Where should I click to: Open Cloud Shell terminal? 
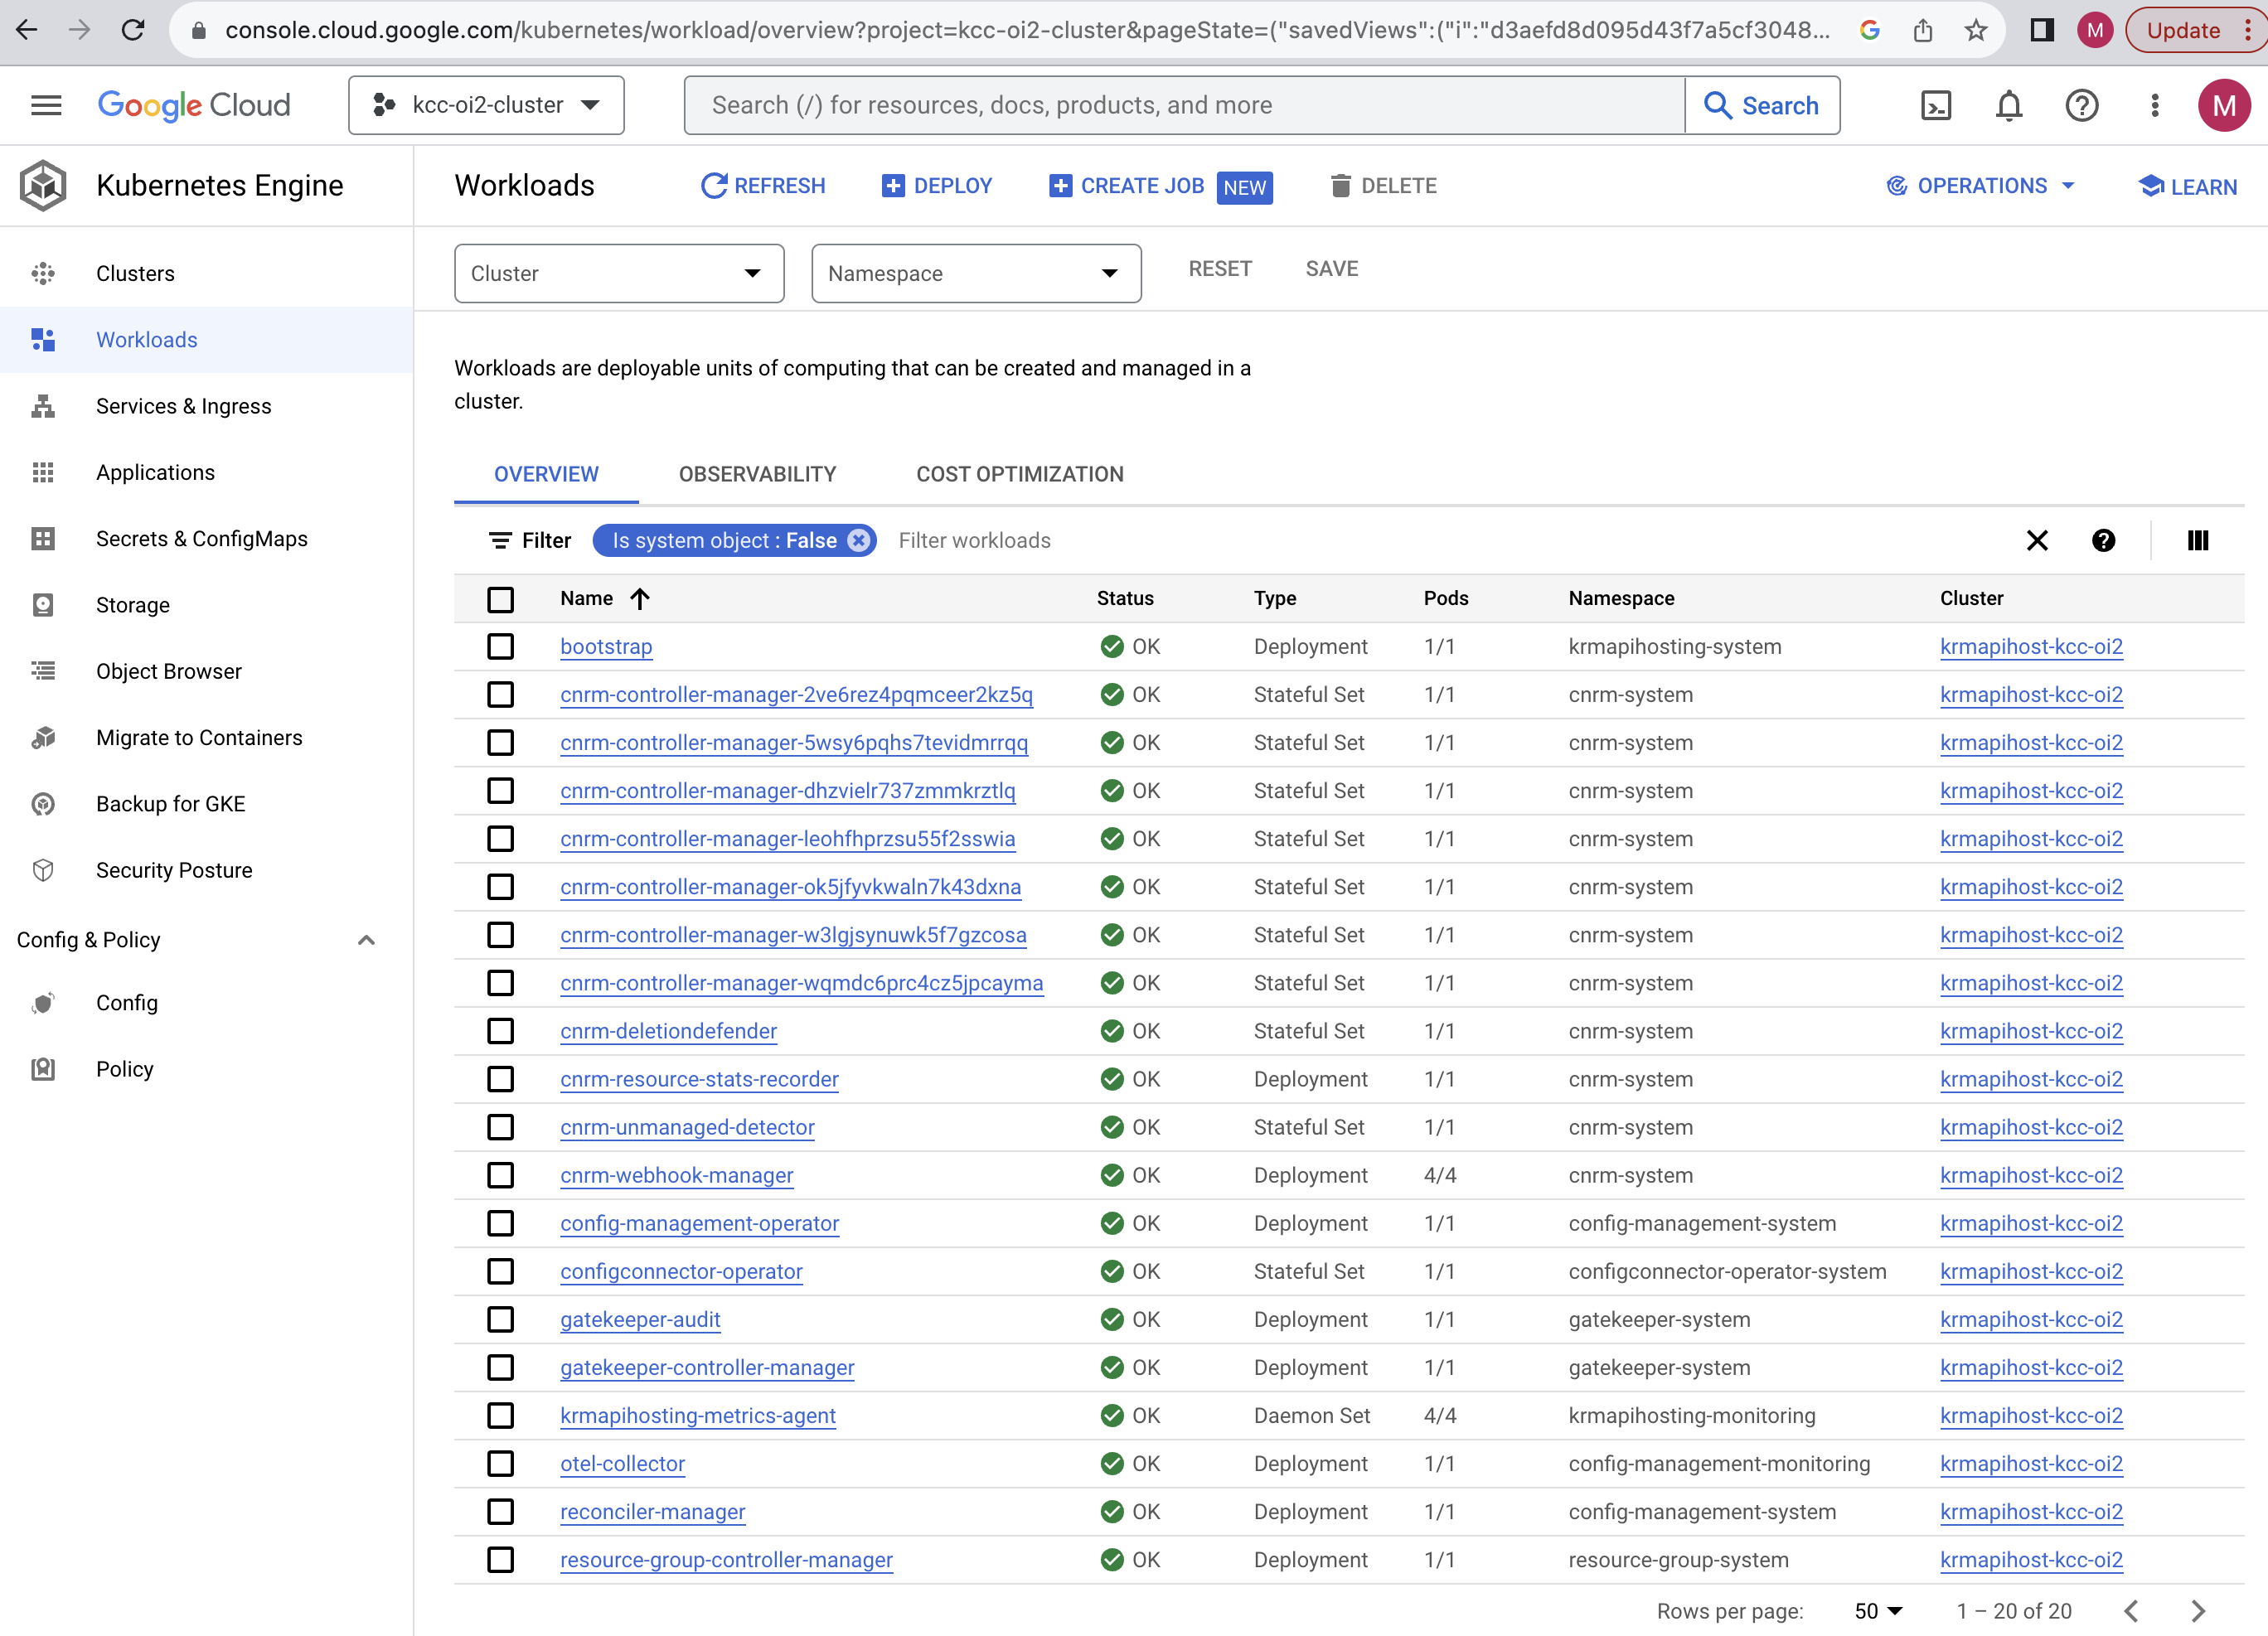(1936, 105)
